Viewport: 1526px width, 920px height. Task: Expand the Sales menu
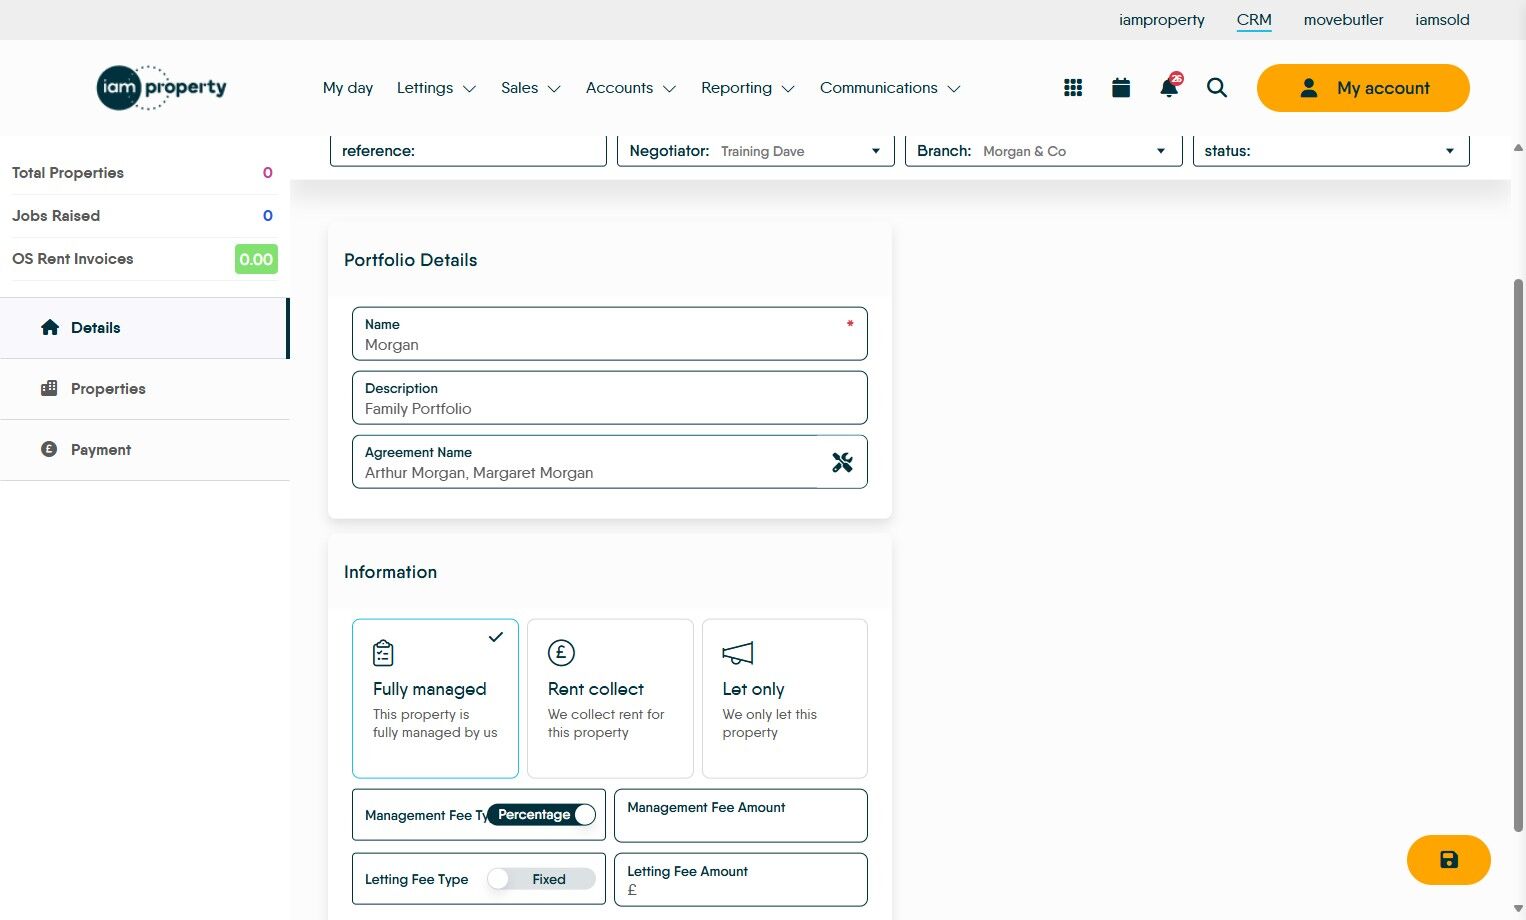point(531,88)
